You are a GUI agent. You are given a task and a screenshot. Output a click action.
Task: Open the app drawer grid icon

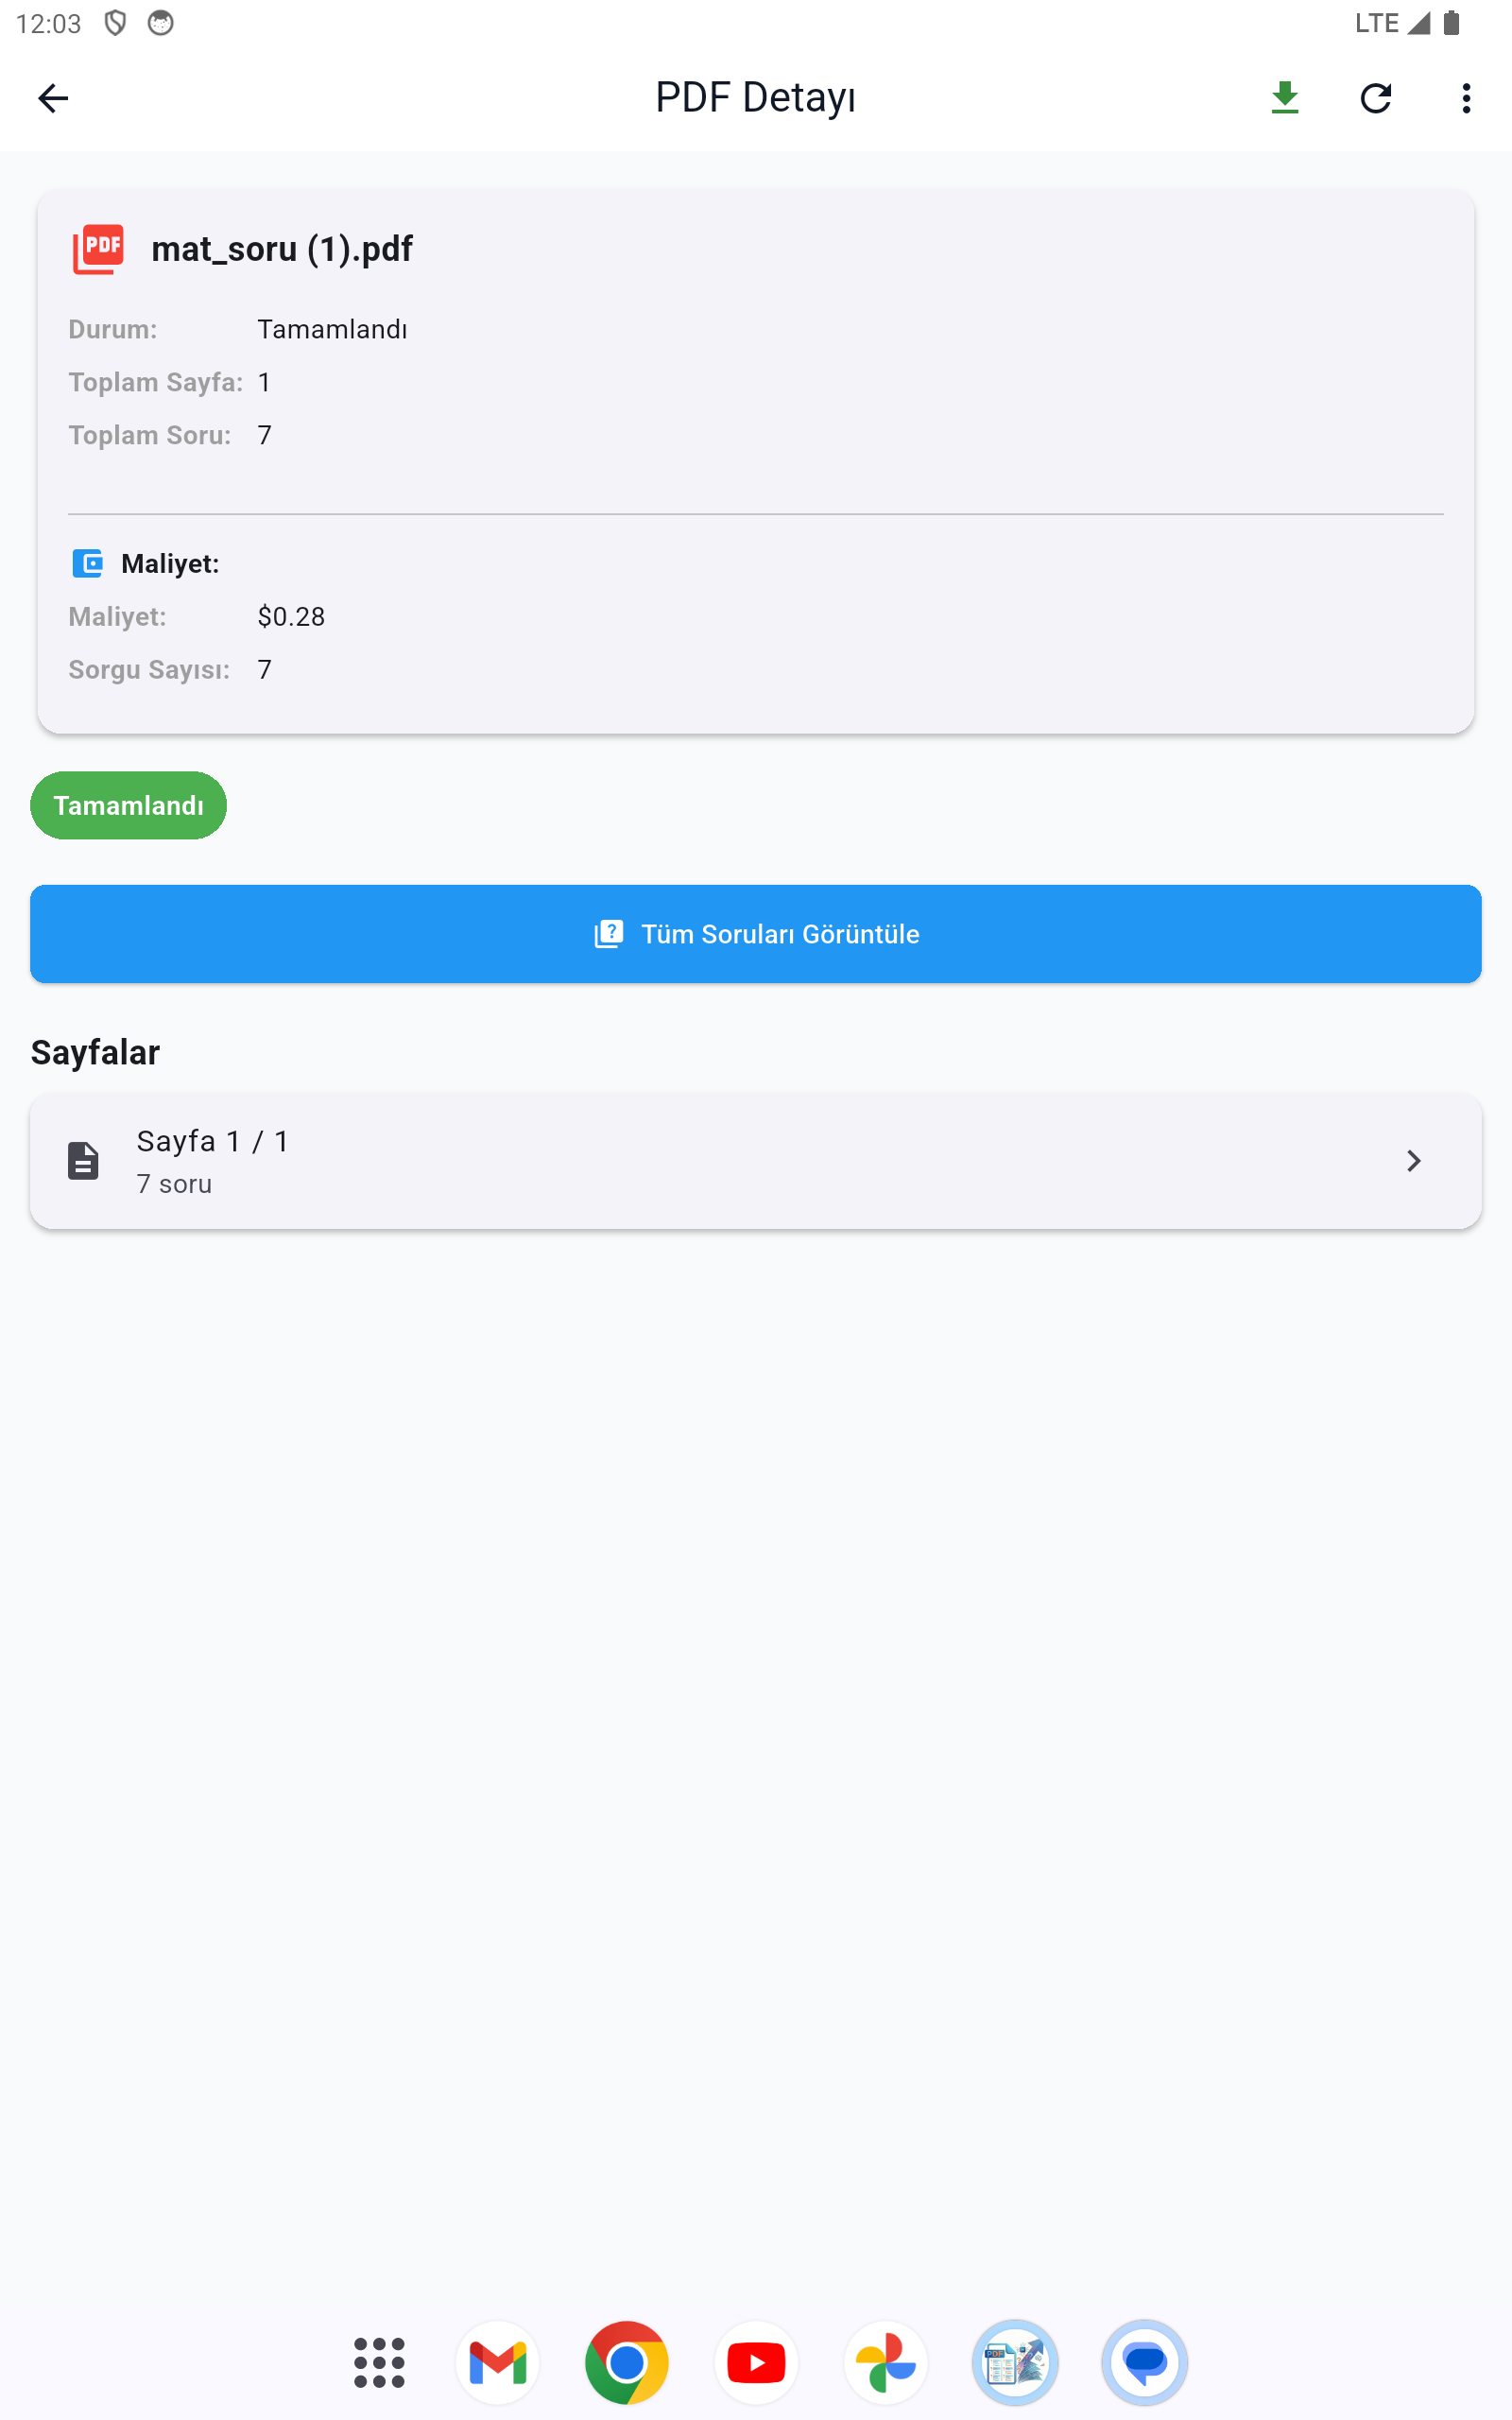pyautogui.click(x=379, y=2362)
